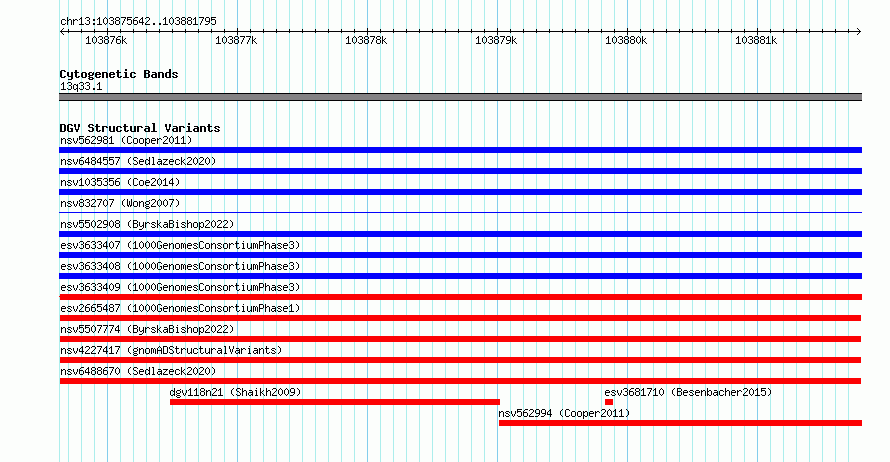Click the nsv1035356 (Coe2014) label
The width and height of the screenshot is (890, 462).
tap(120, 182)
